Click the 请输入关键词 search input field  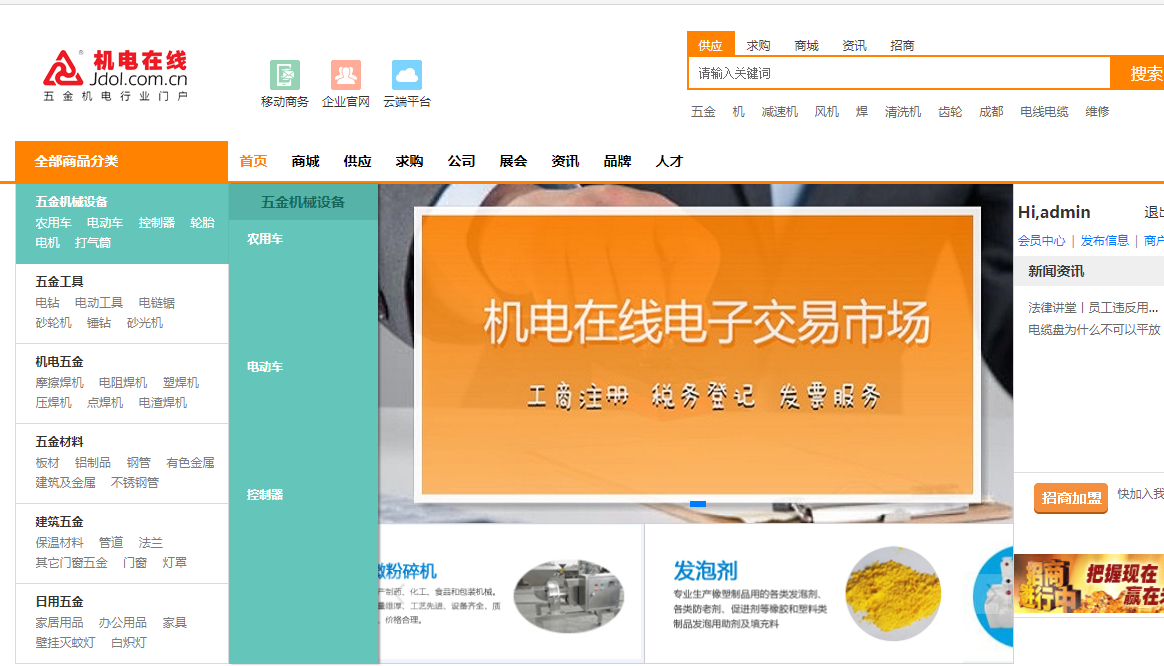pyautogui.click(x=900, y=72)
